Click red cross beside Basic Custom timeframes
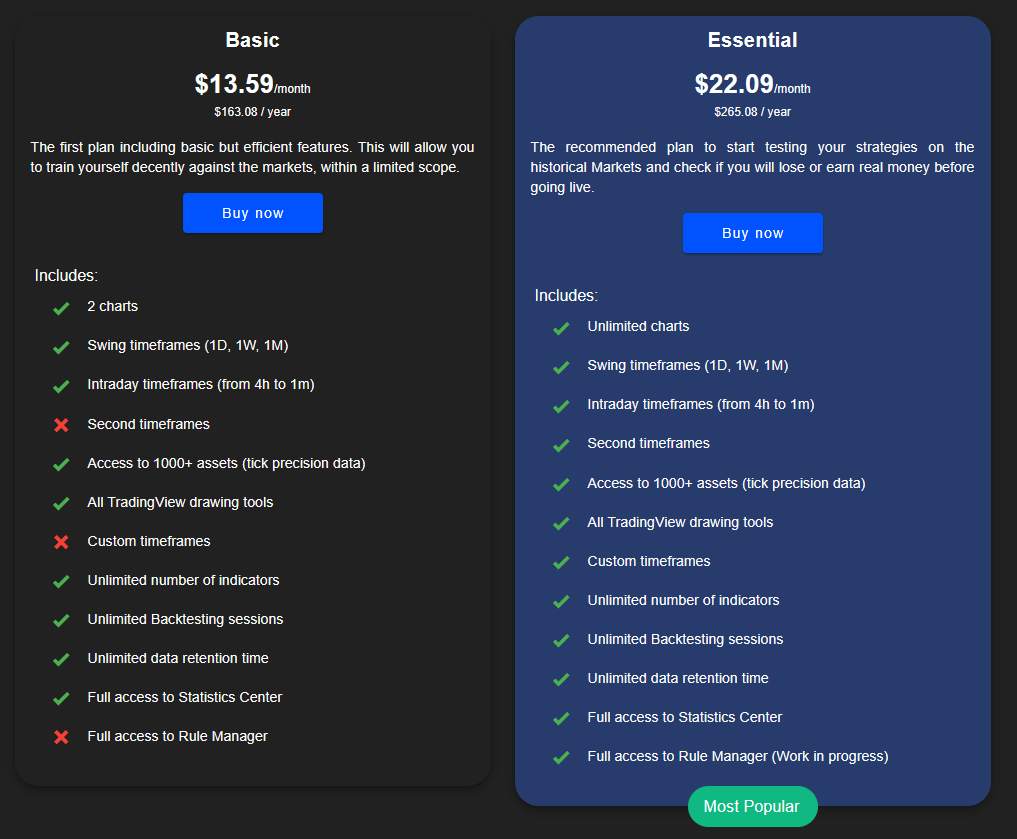1017x839 pixels. (x=61, y=542)
